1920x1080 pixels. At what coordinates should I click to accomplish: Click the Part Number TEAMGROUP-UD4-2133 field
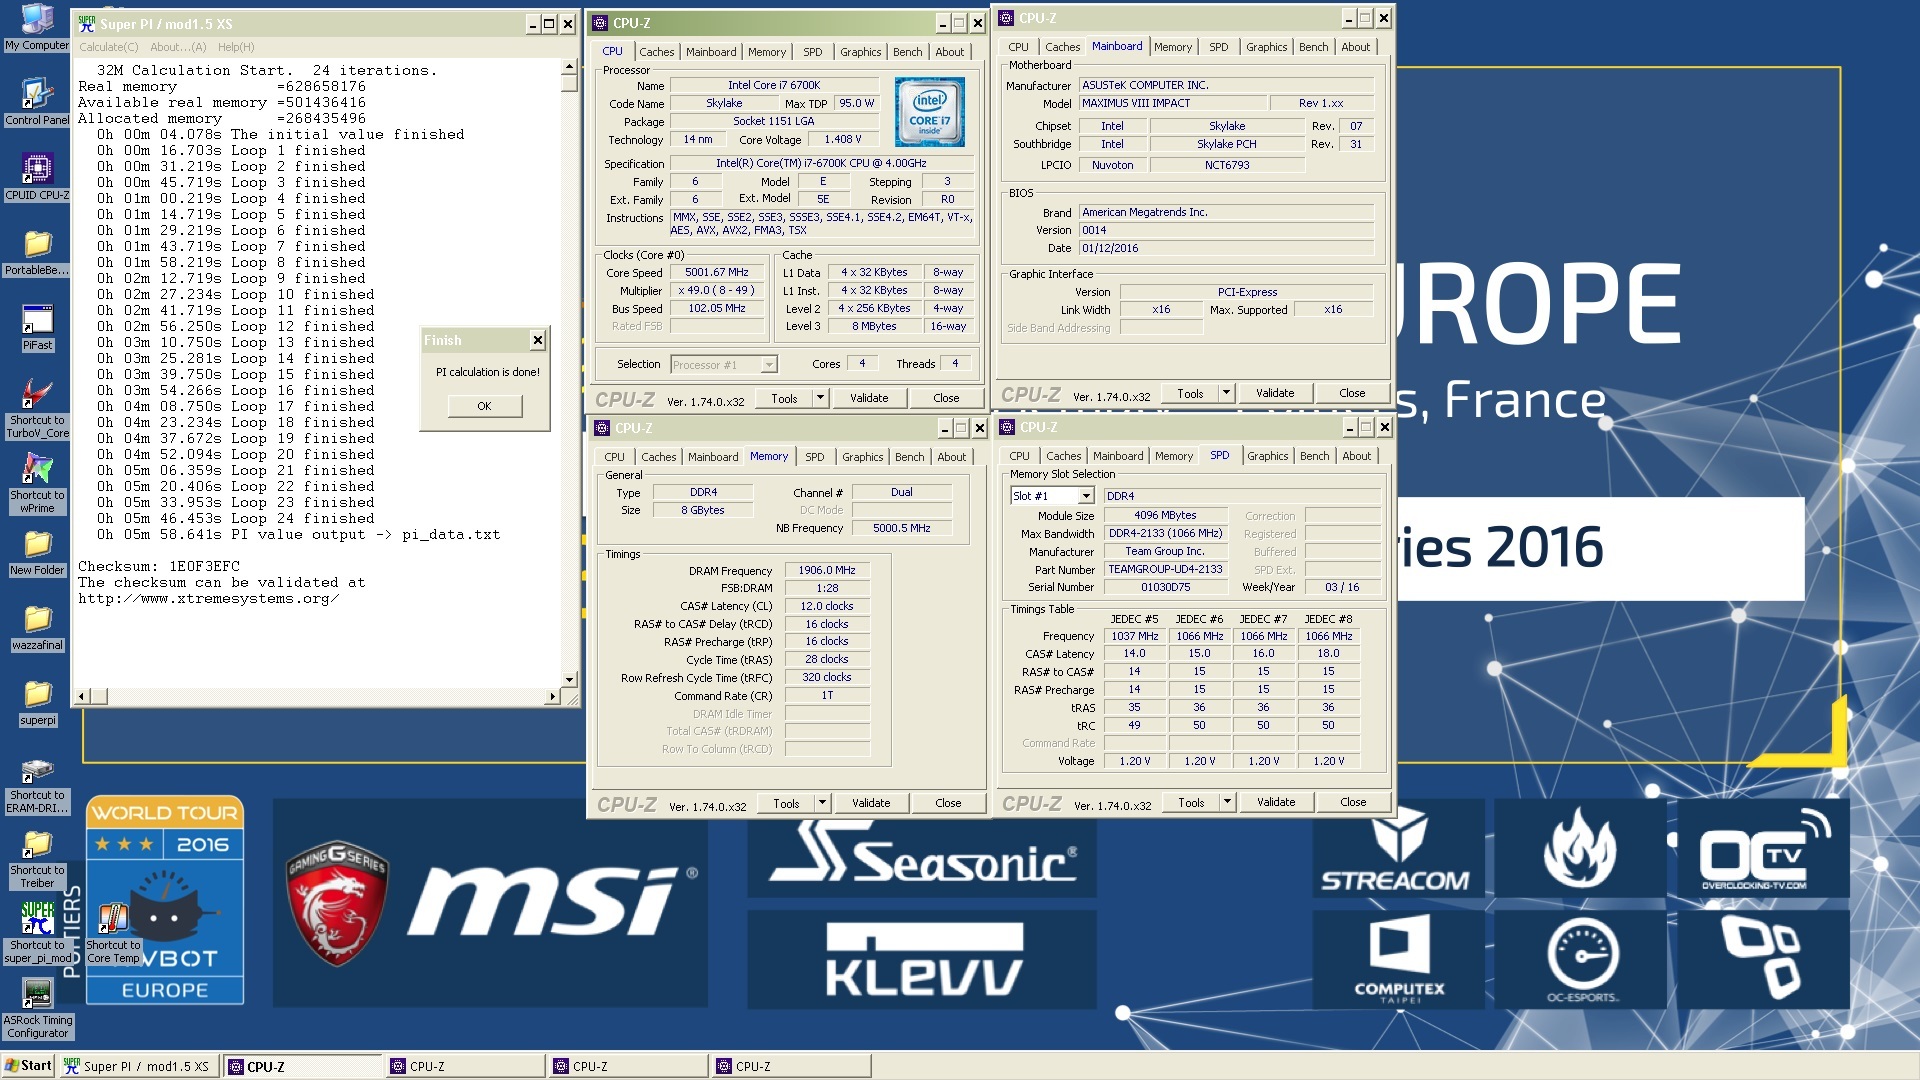(x=1165, y=569)
